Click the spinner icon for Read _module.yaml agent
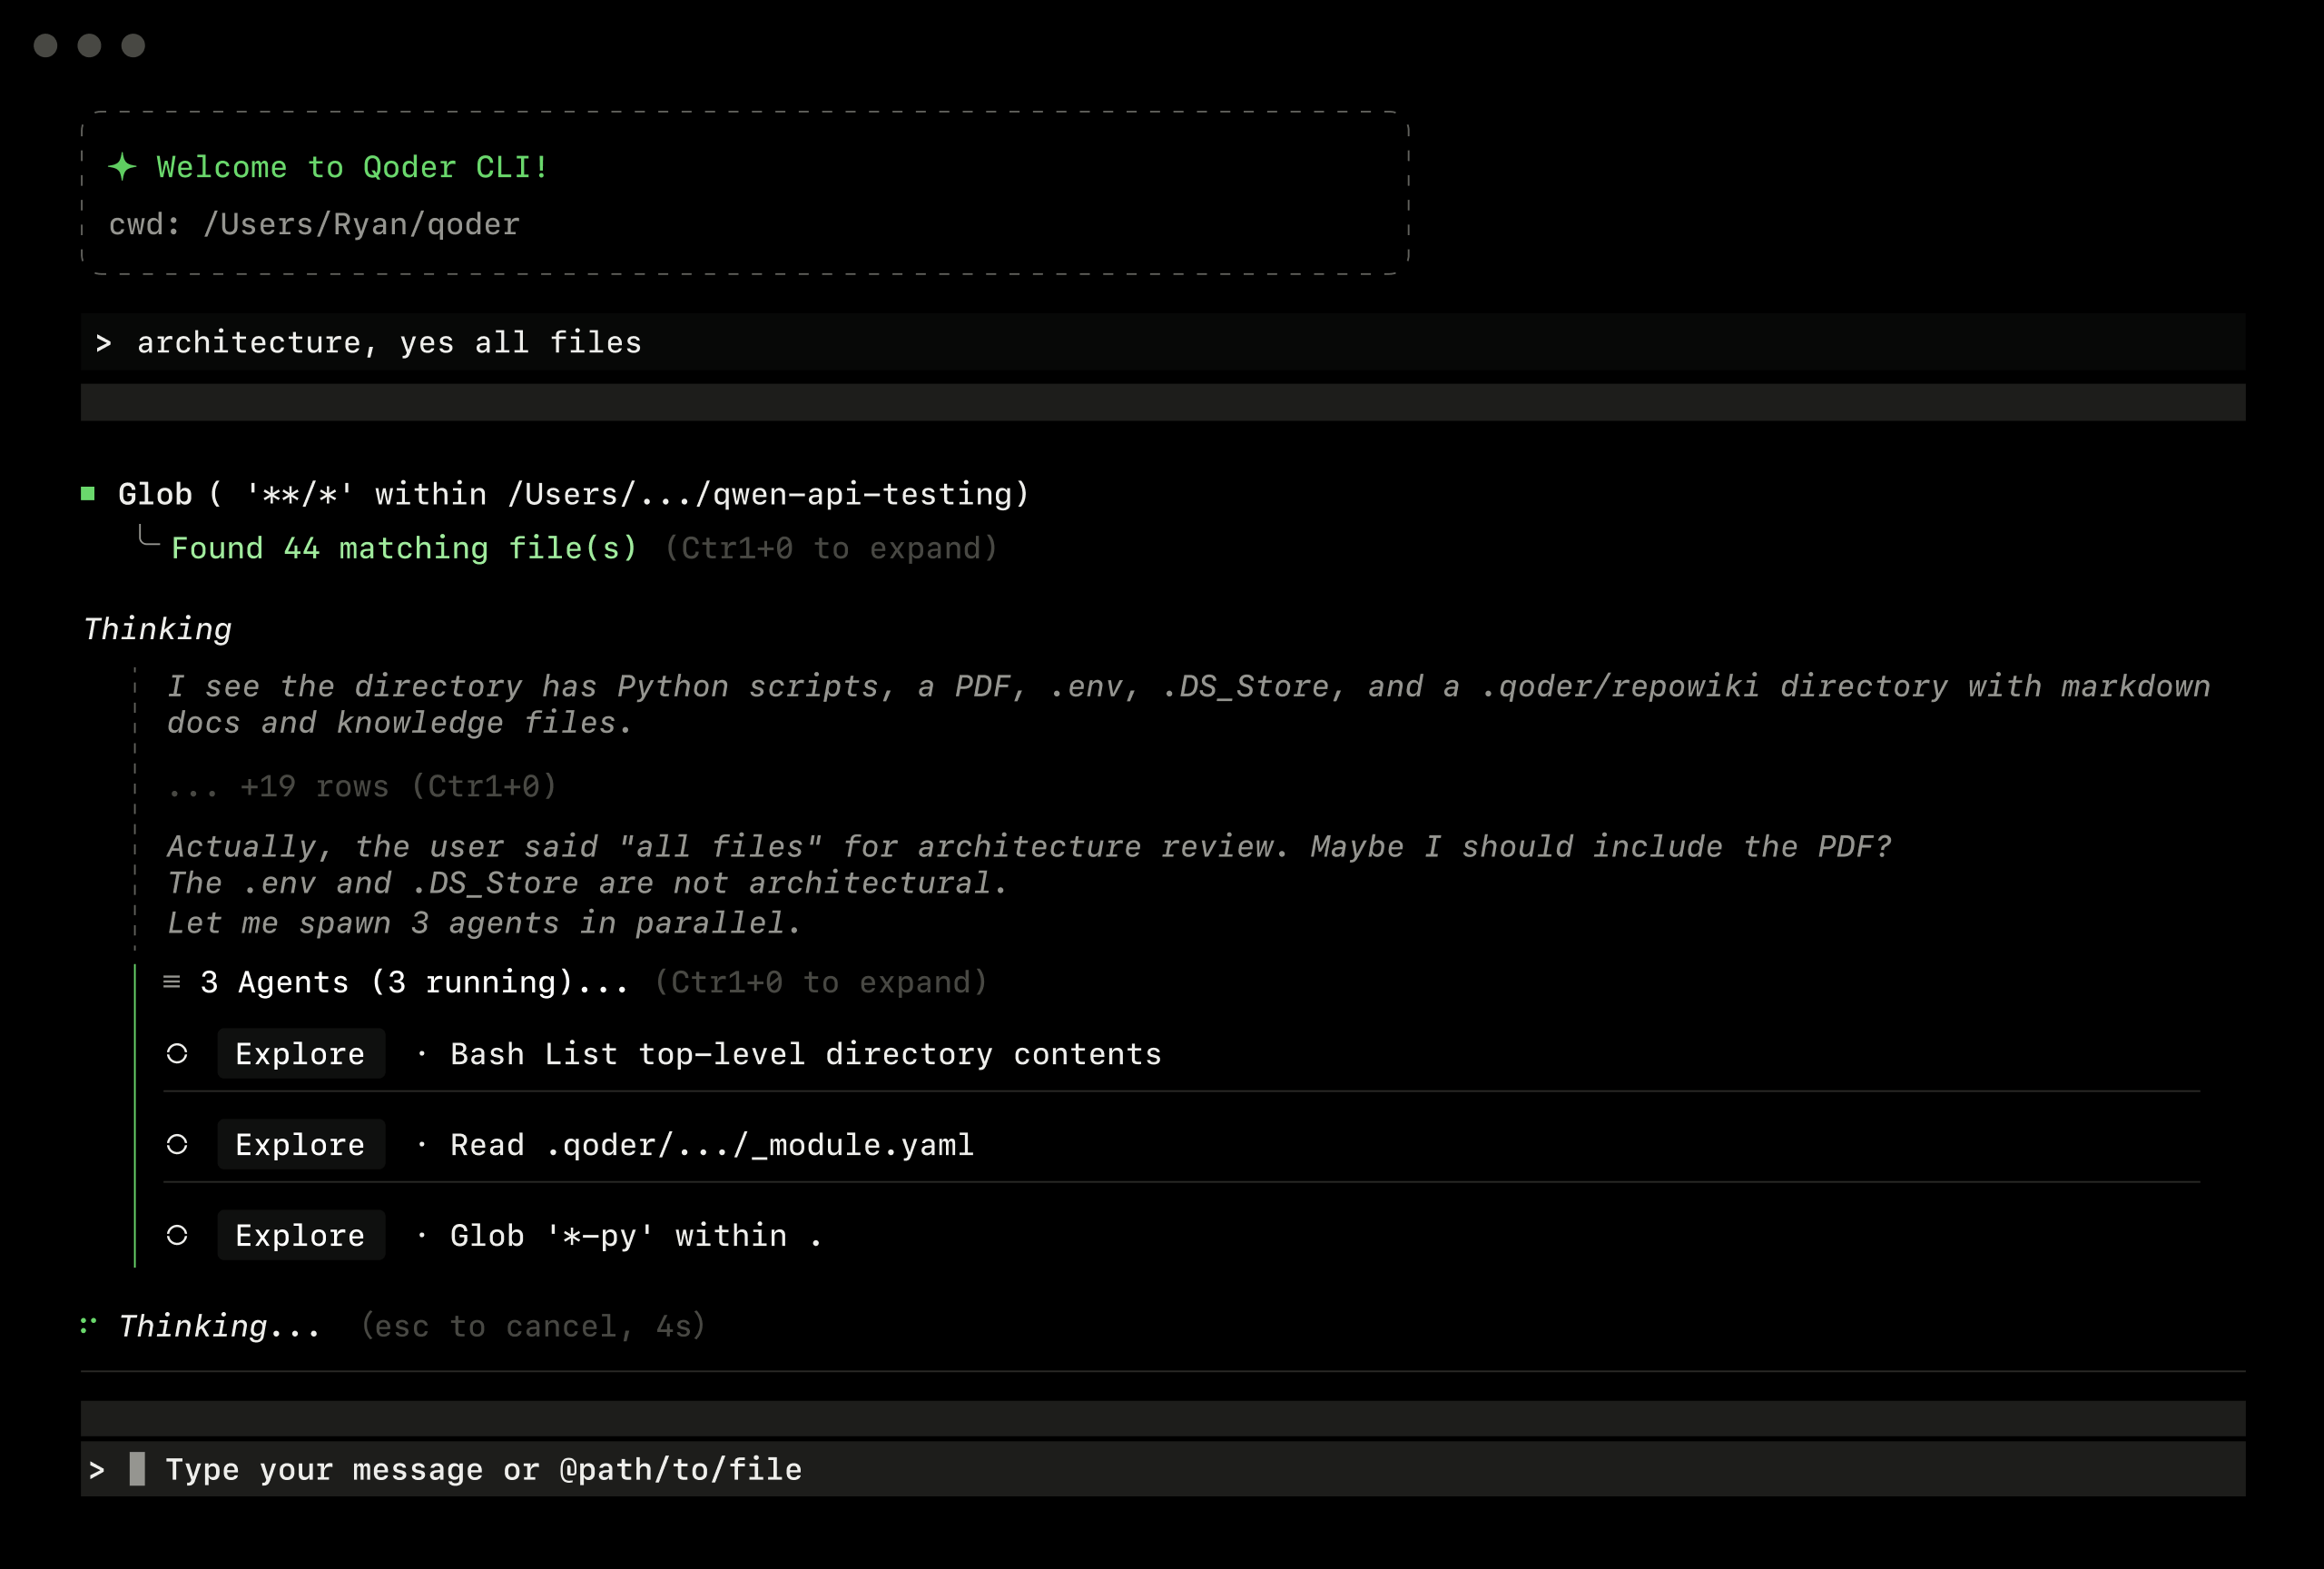 click(177, 1144)
